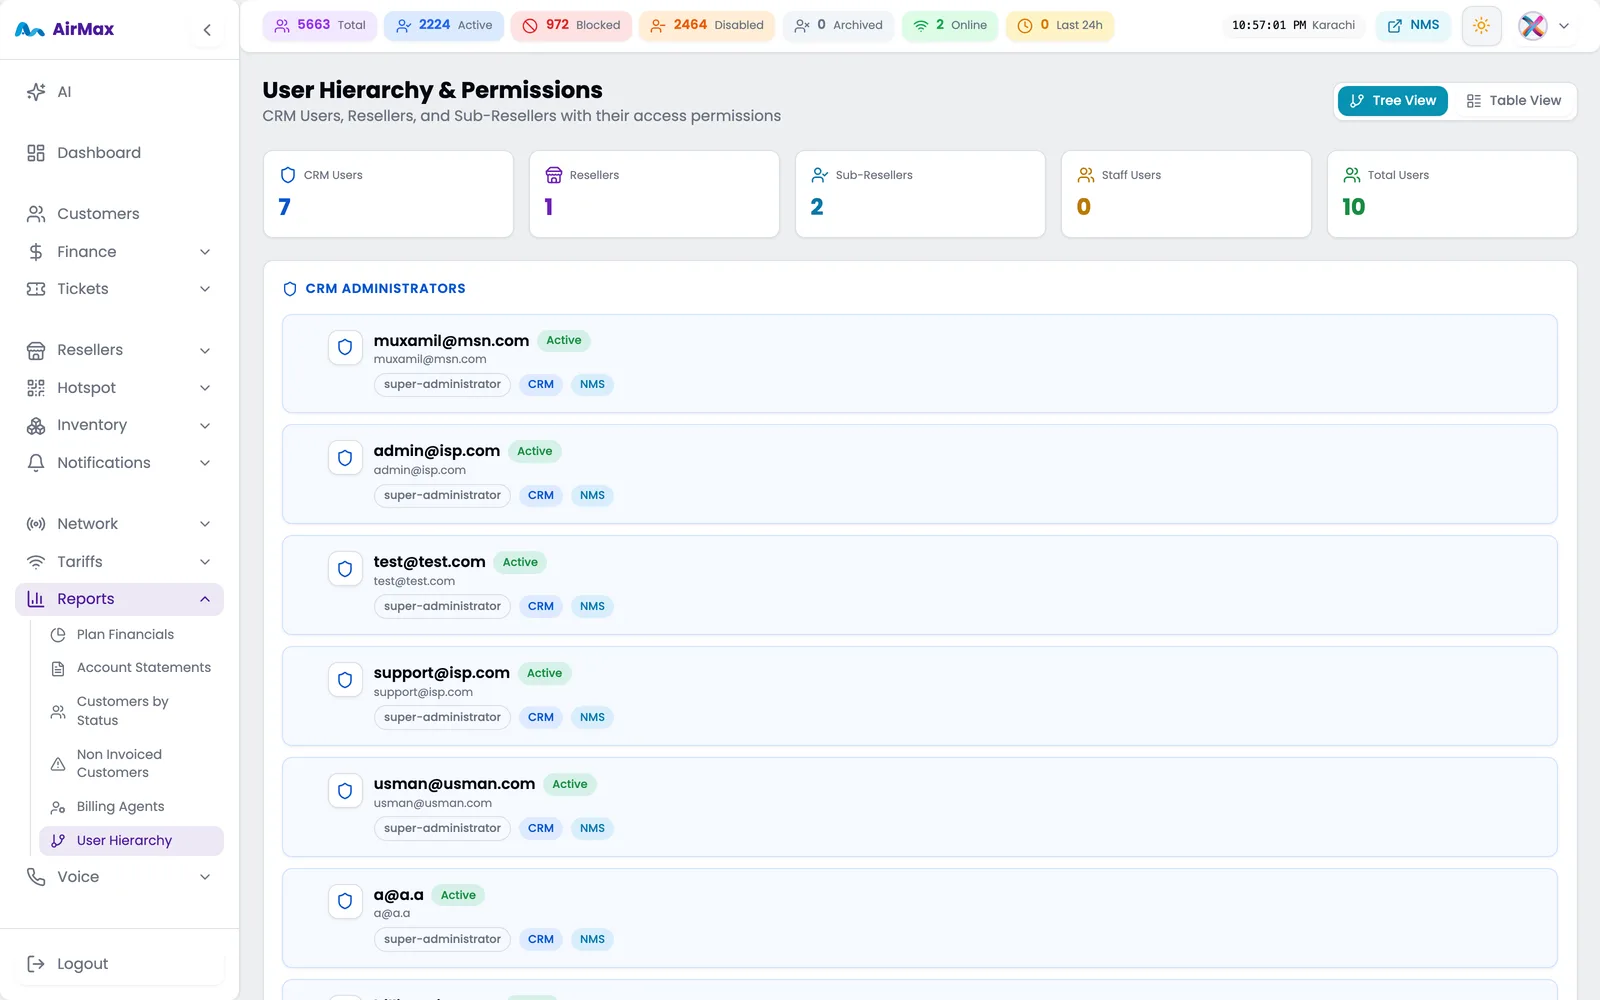Click the Customers people icon
Screen dimensions: 1600x1000
36,214
